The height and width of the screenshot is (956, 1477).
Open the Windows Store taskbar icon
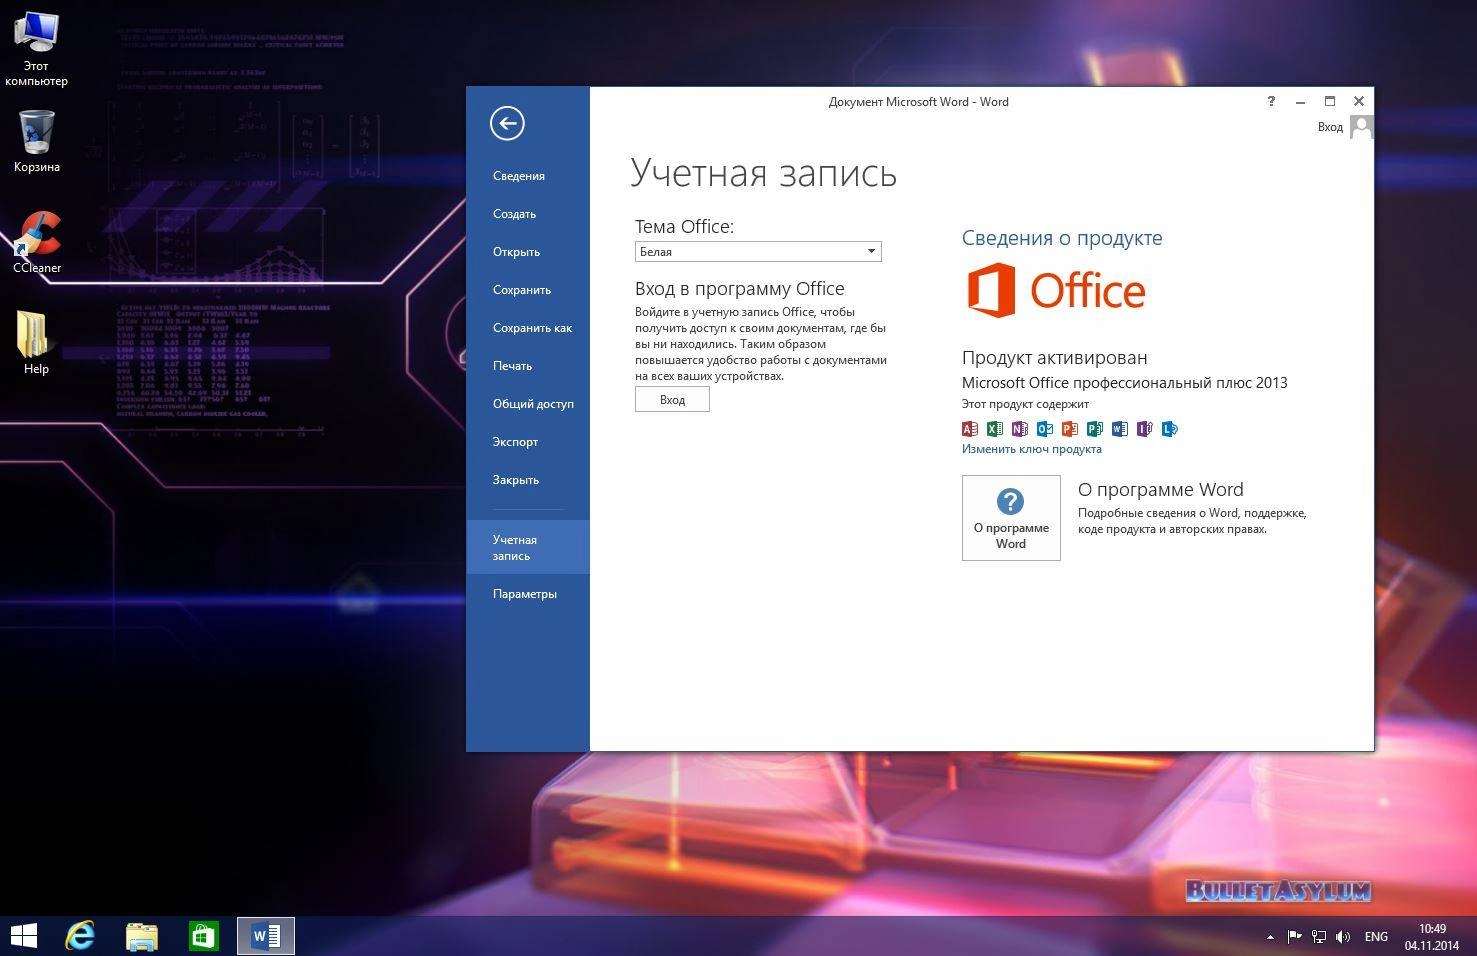click(203, 936)
